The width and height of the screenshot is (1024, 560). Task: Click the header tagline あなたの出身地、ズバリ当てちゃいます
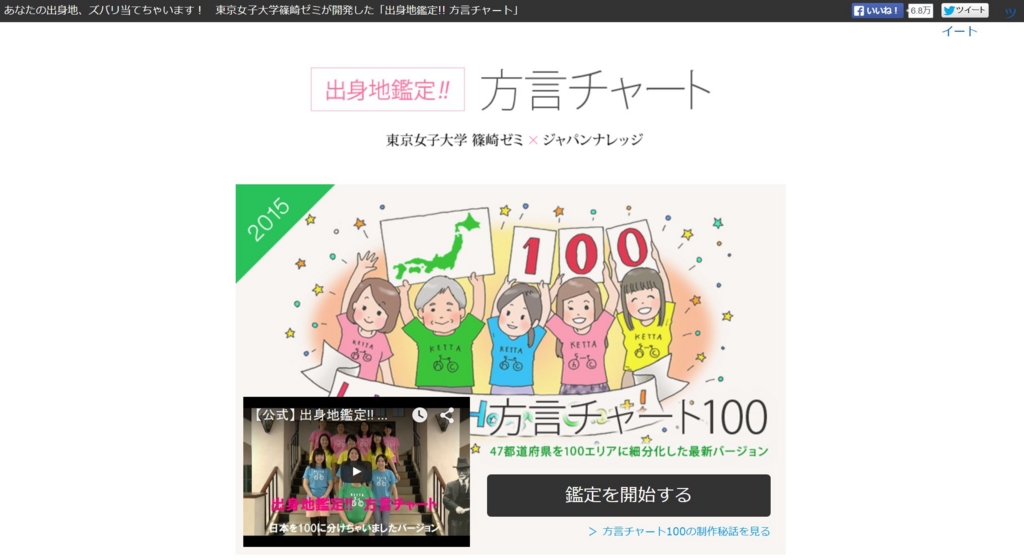tap(104, 10)
